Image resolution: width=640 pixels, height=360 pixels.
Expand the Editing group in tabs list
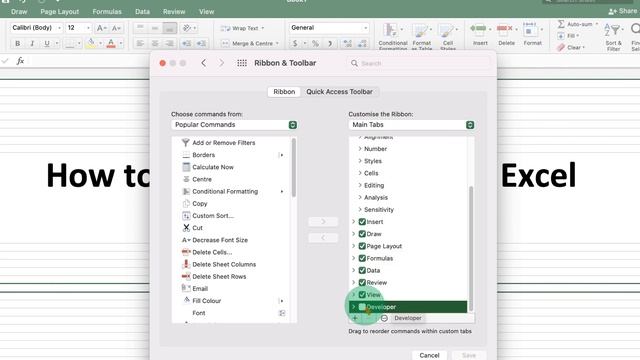point(360,185)
